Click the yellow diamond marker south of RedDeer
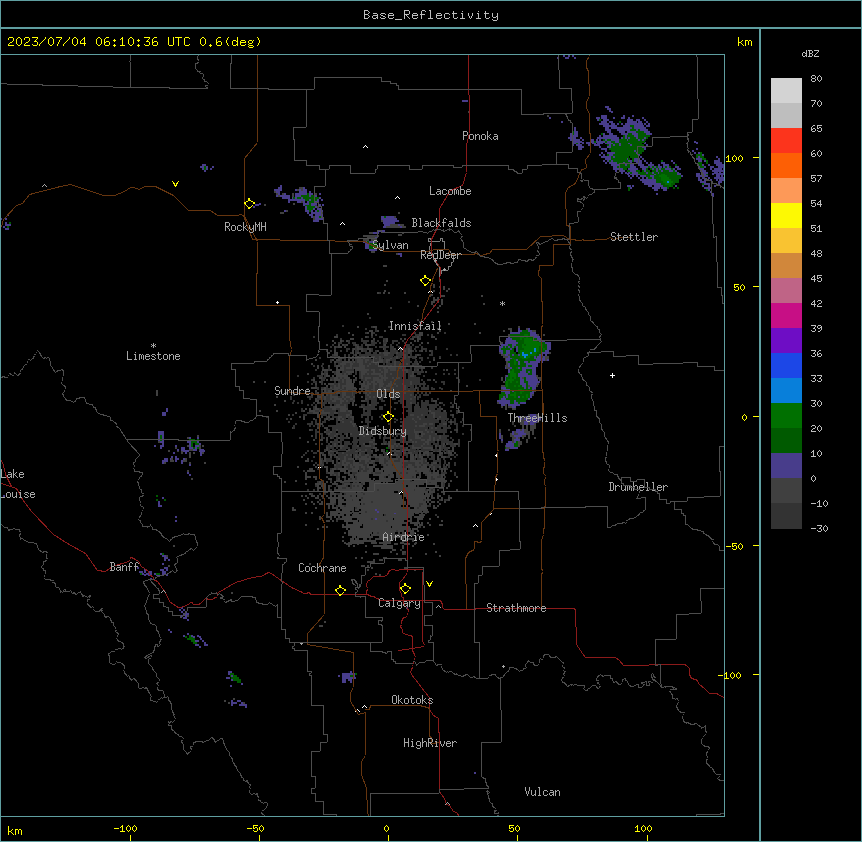Screen dimensions: 862x842 click(425, 281)
